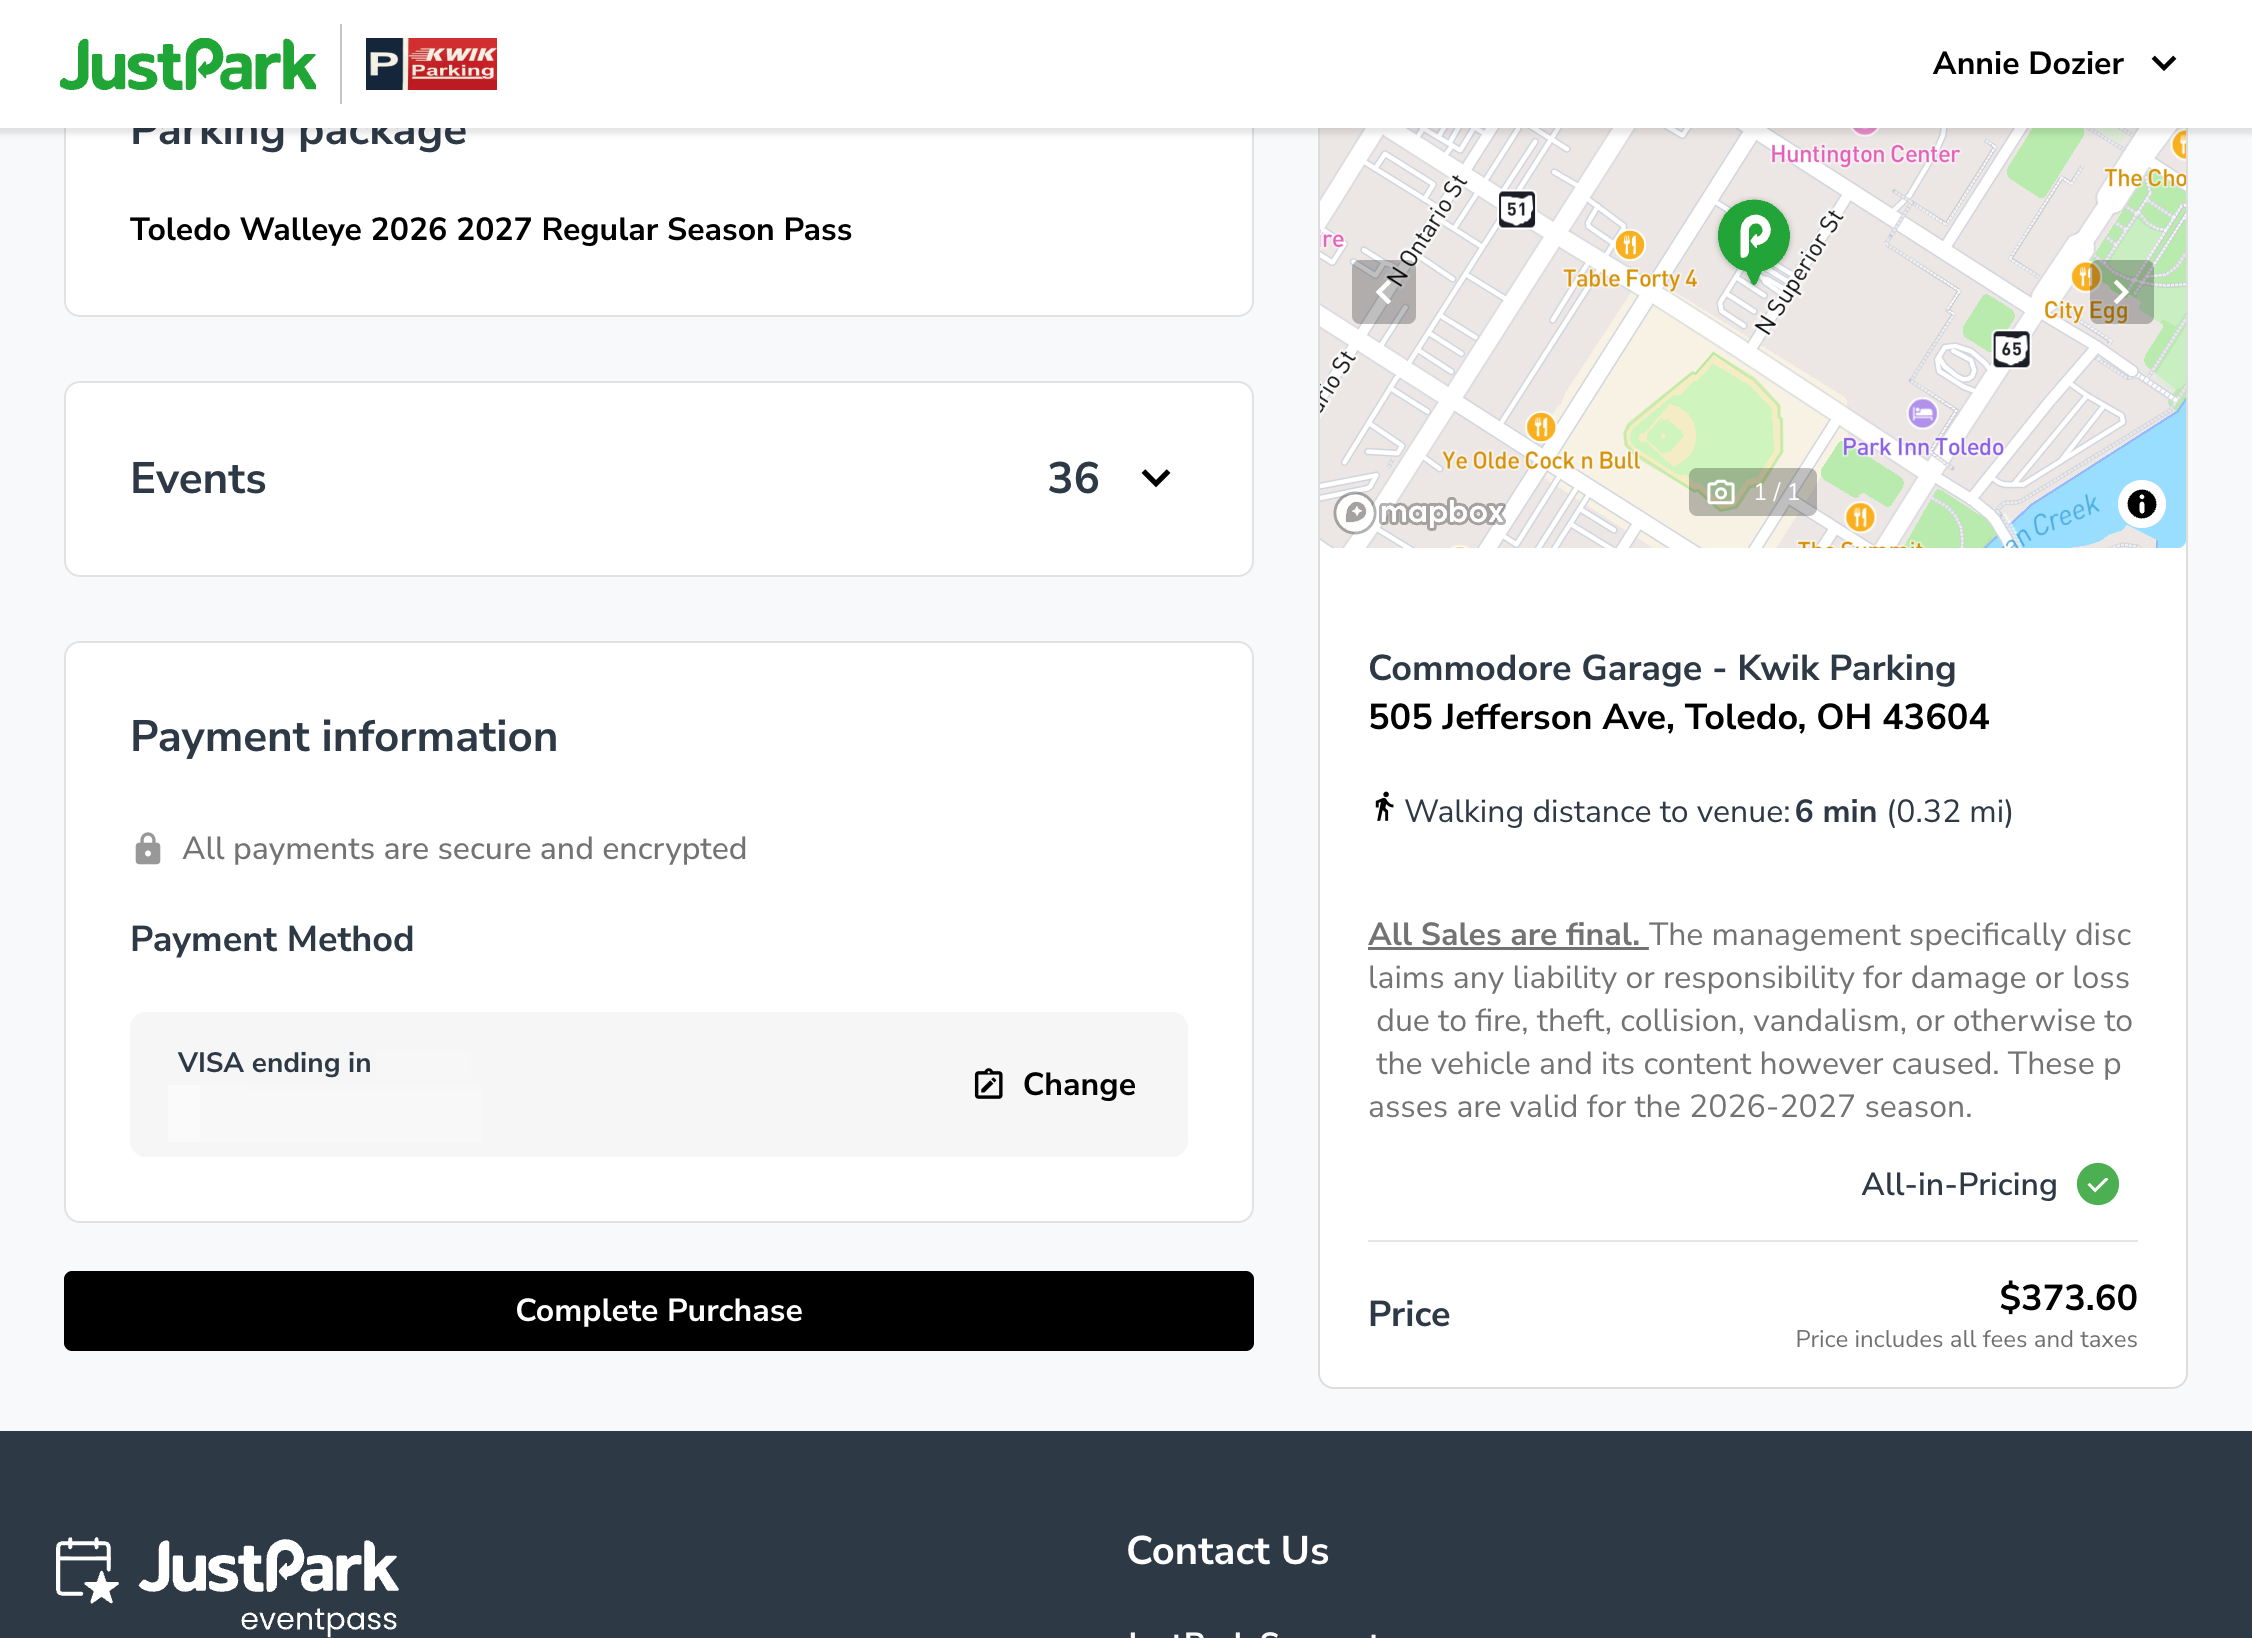Click the camera 1/1 photo counter
This screenshot has height=1638, width=2252.
[1752, 492]
